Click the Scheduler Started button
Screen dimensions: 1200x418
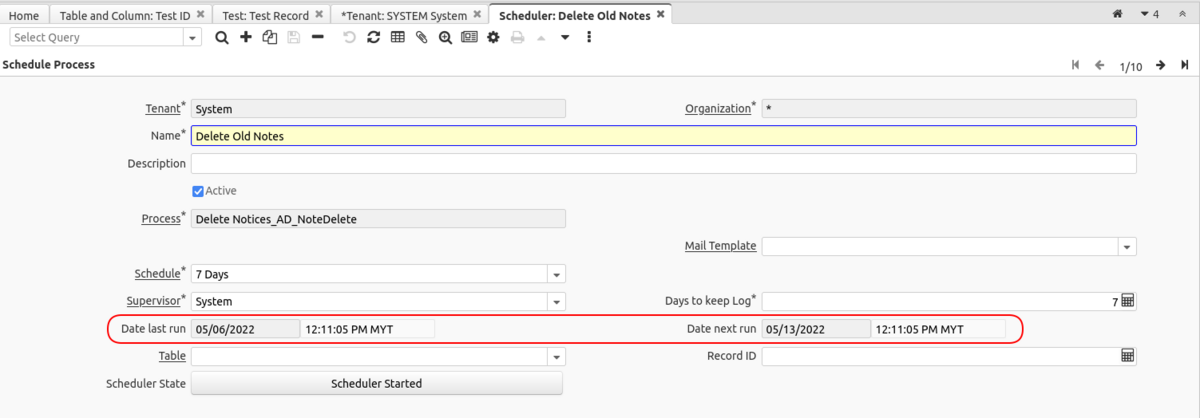coord(376,383)
